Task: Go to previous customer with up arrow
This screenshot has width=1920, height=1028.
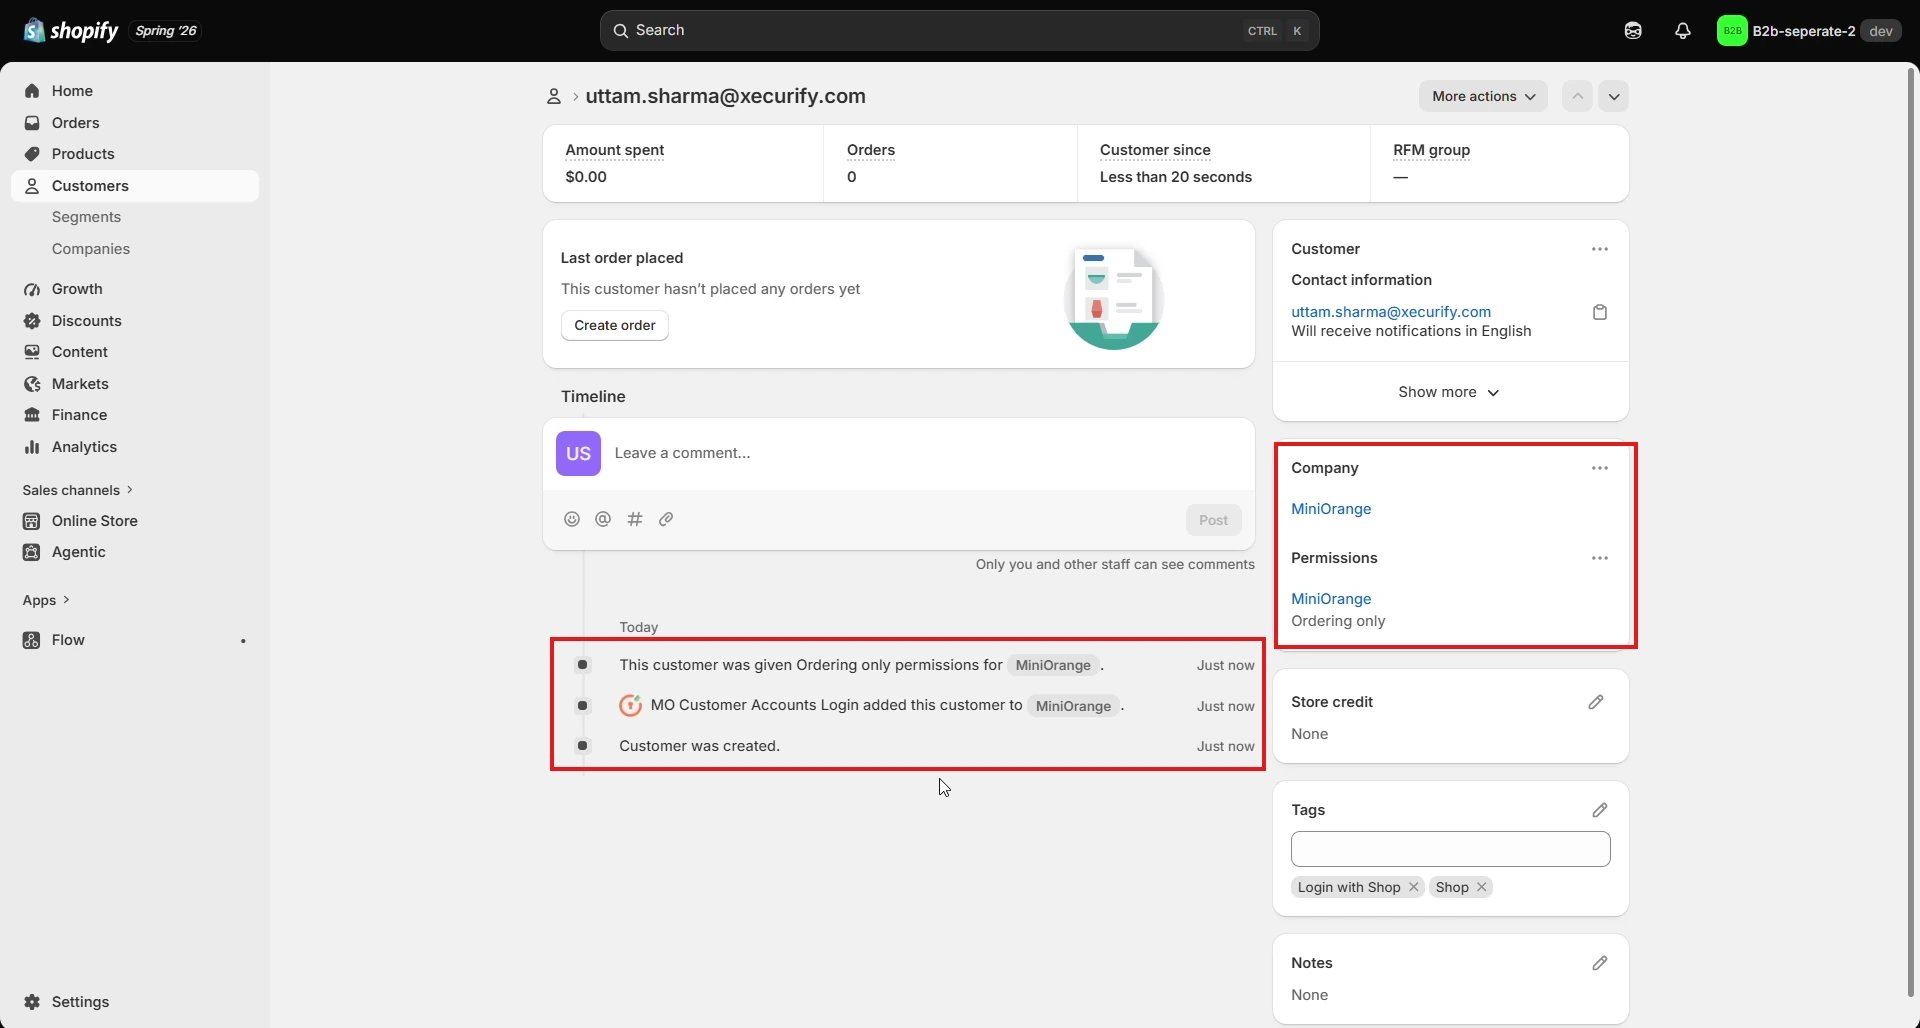Action: (1577, 97)
